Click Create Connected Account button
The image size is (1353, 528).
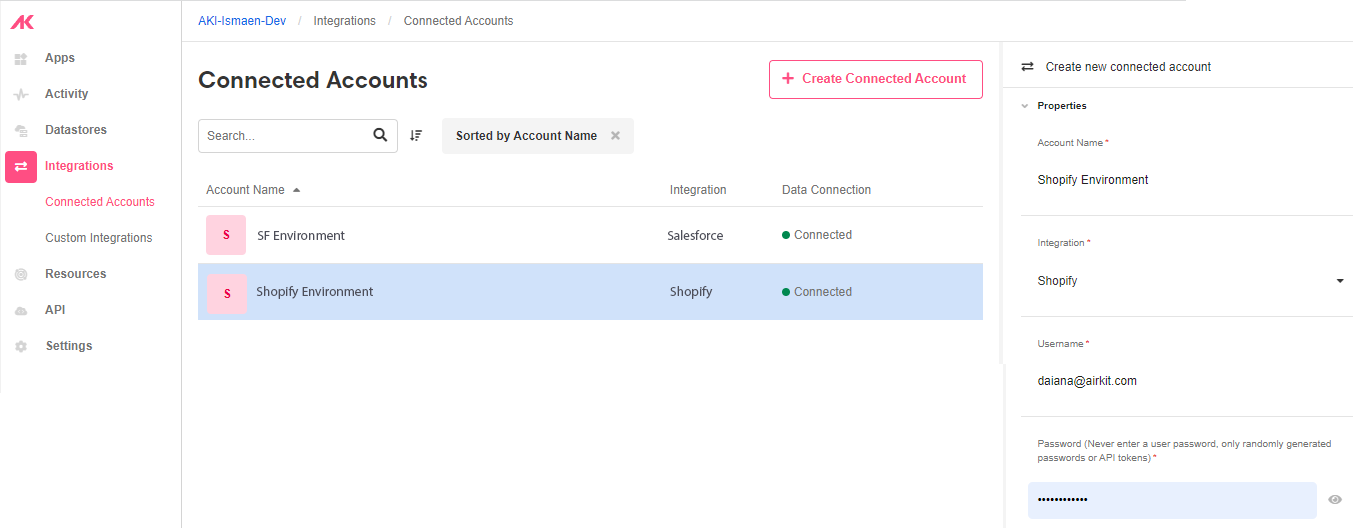click(876, 79)
